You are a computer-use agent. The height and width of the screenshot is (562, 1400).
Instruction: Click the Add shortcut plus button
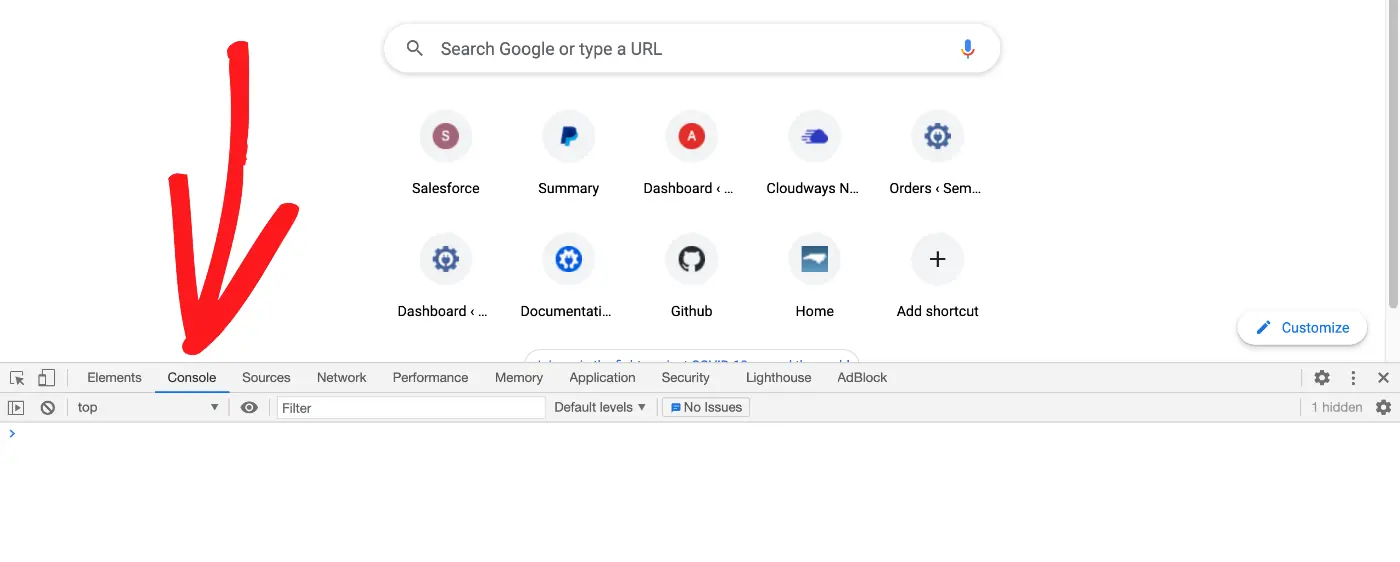point(937,260)
